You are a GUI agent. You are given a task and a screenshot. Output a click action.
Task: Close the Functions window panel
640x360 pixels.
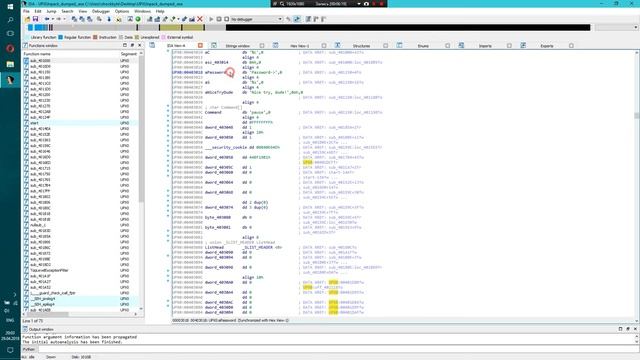(140, 45)
